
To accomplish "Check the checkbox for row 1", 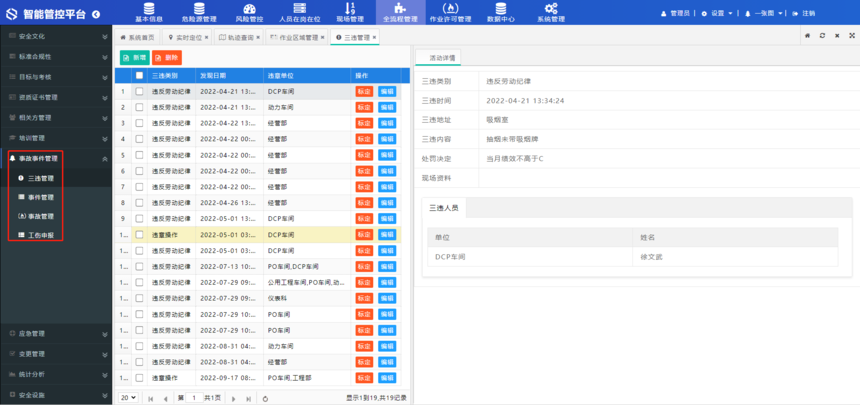I will 139,91.
